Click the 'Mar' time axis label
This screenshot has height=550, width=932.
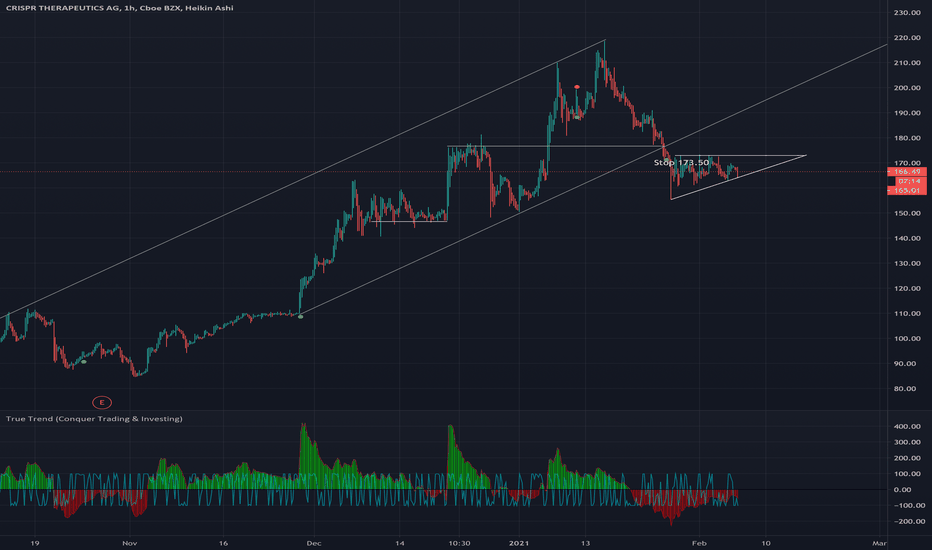(x=879, y=543)
